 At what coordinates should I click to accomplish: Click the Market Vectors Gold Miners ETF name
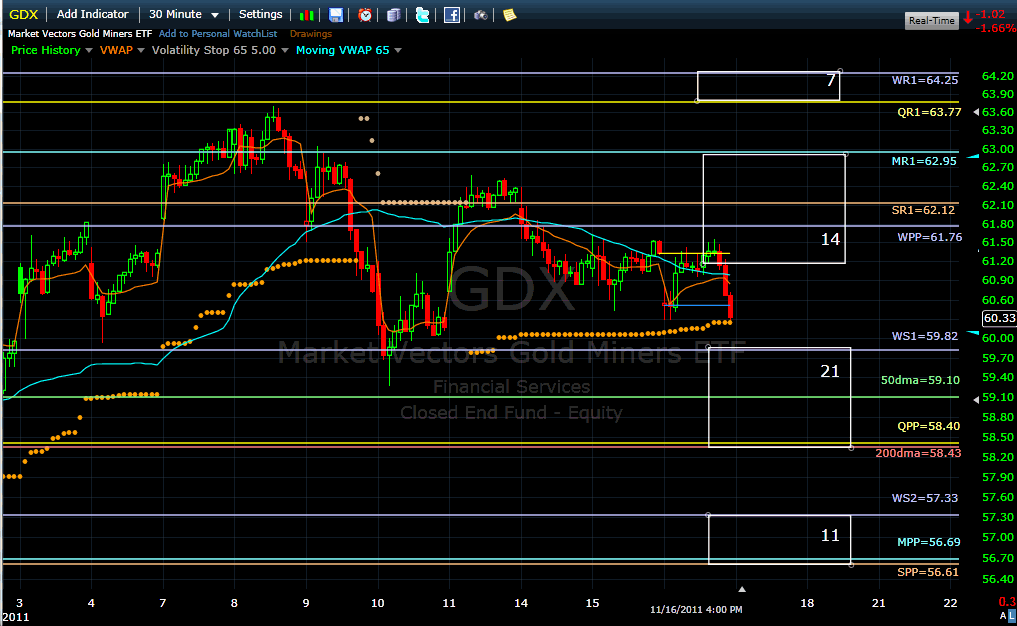(80, 34)
